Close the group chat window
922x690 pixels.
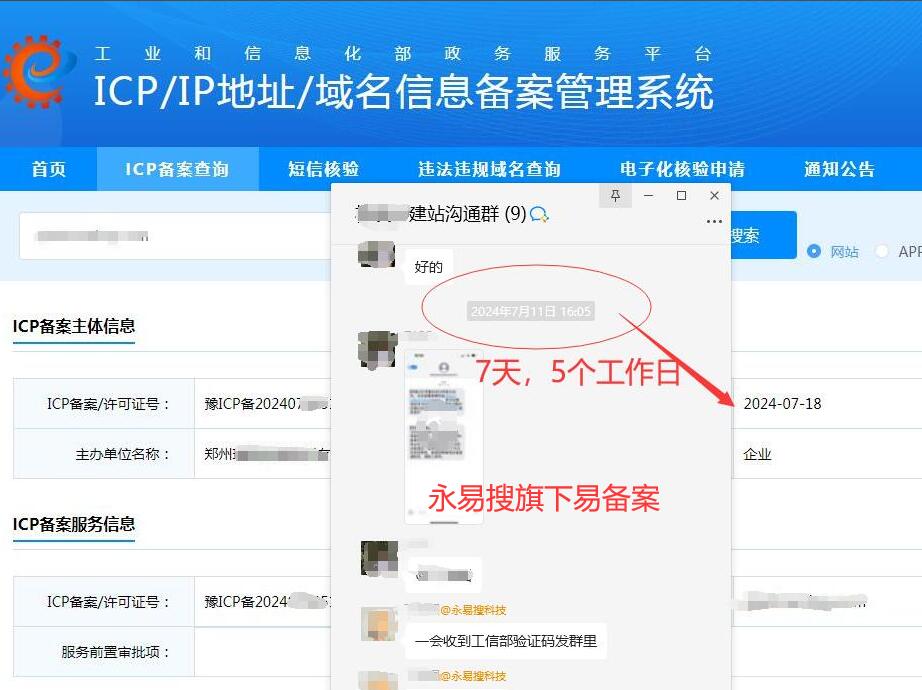click(714, 196)
